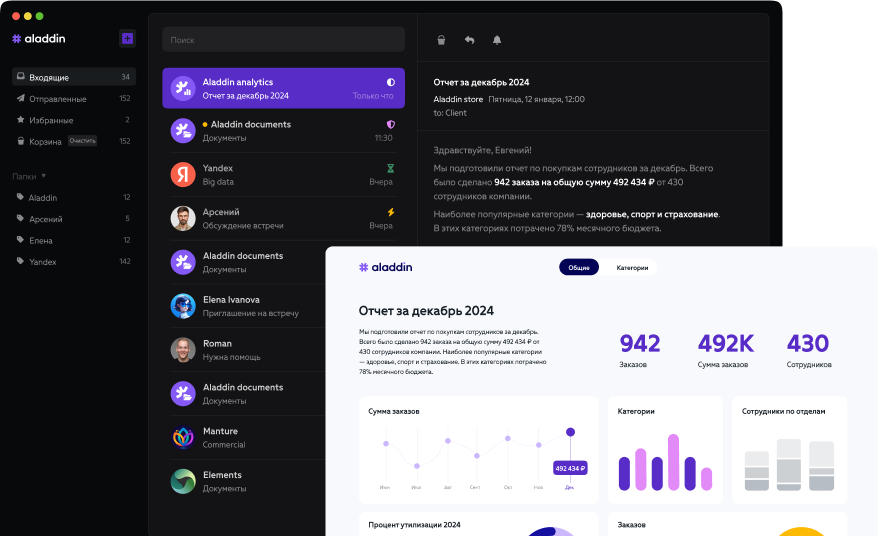This screenshot has height=536, width=878.
Task: Select the Yandex tag folder
Action: click(x=73, y=262)
